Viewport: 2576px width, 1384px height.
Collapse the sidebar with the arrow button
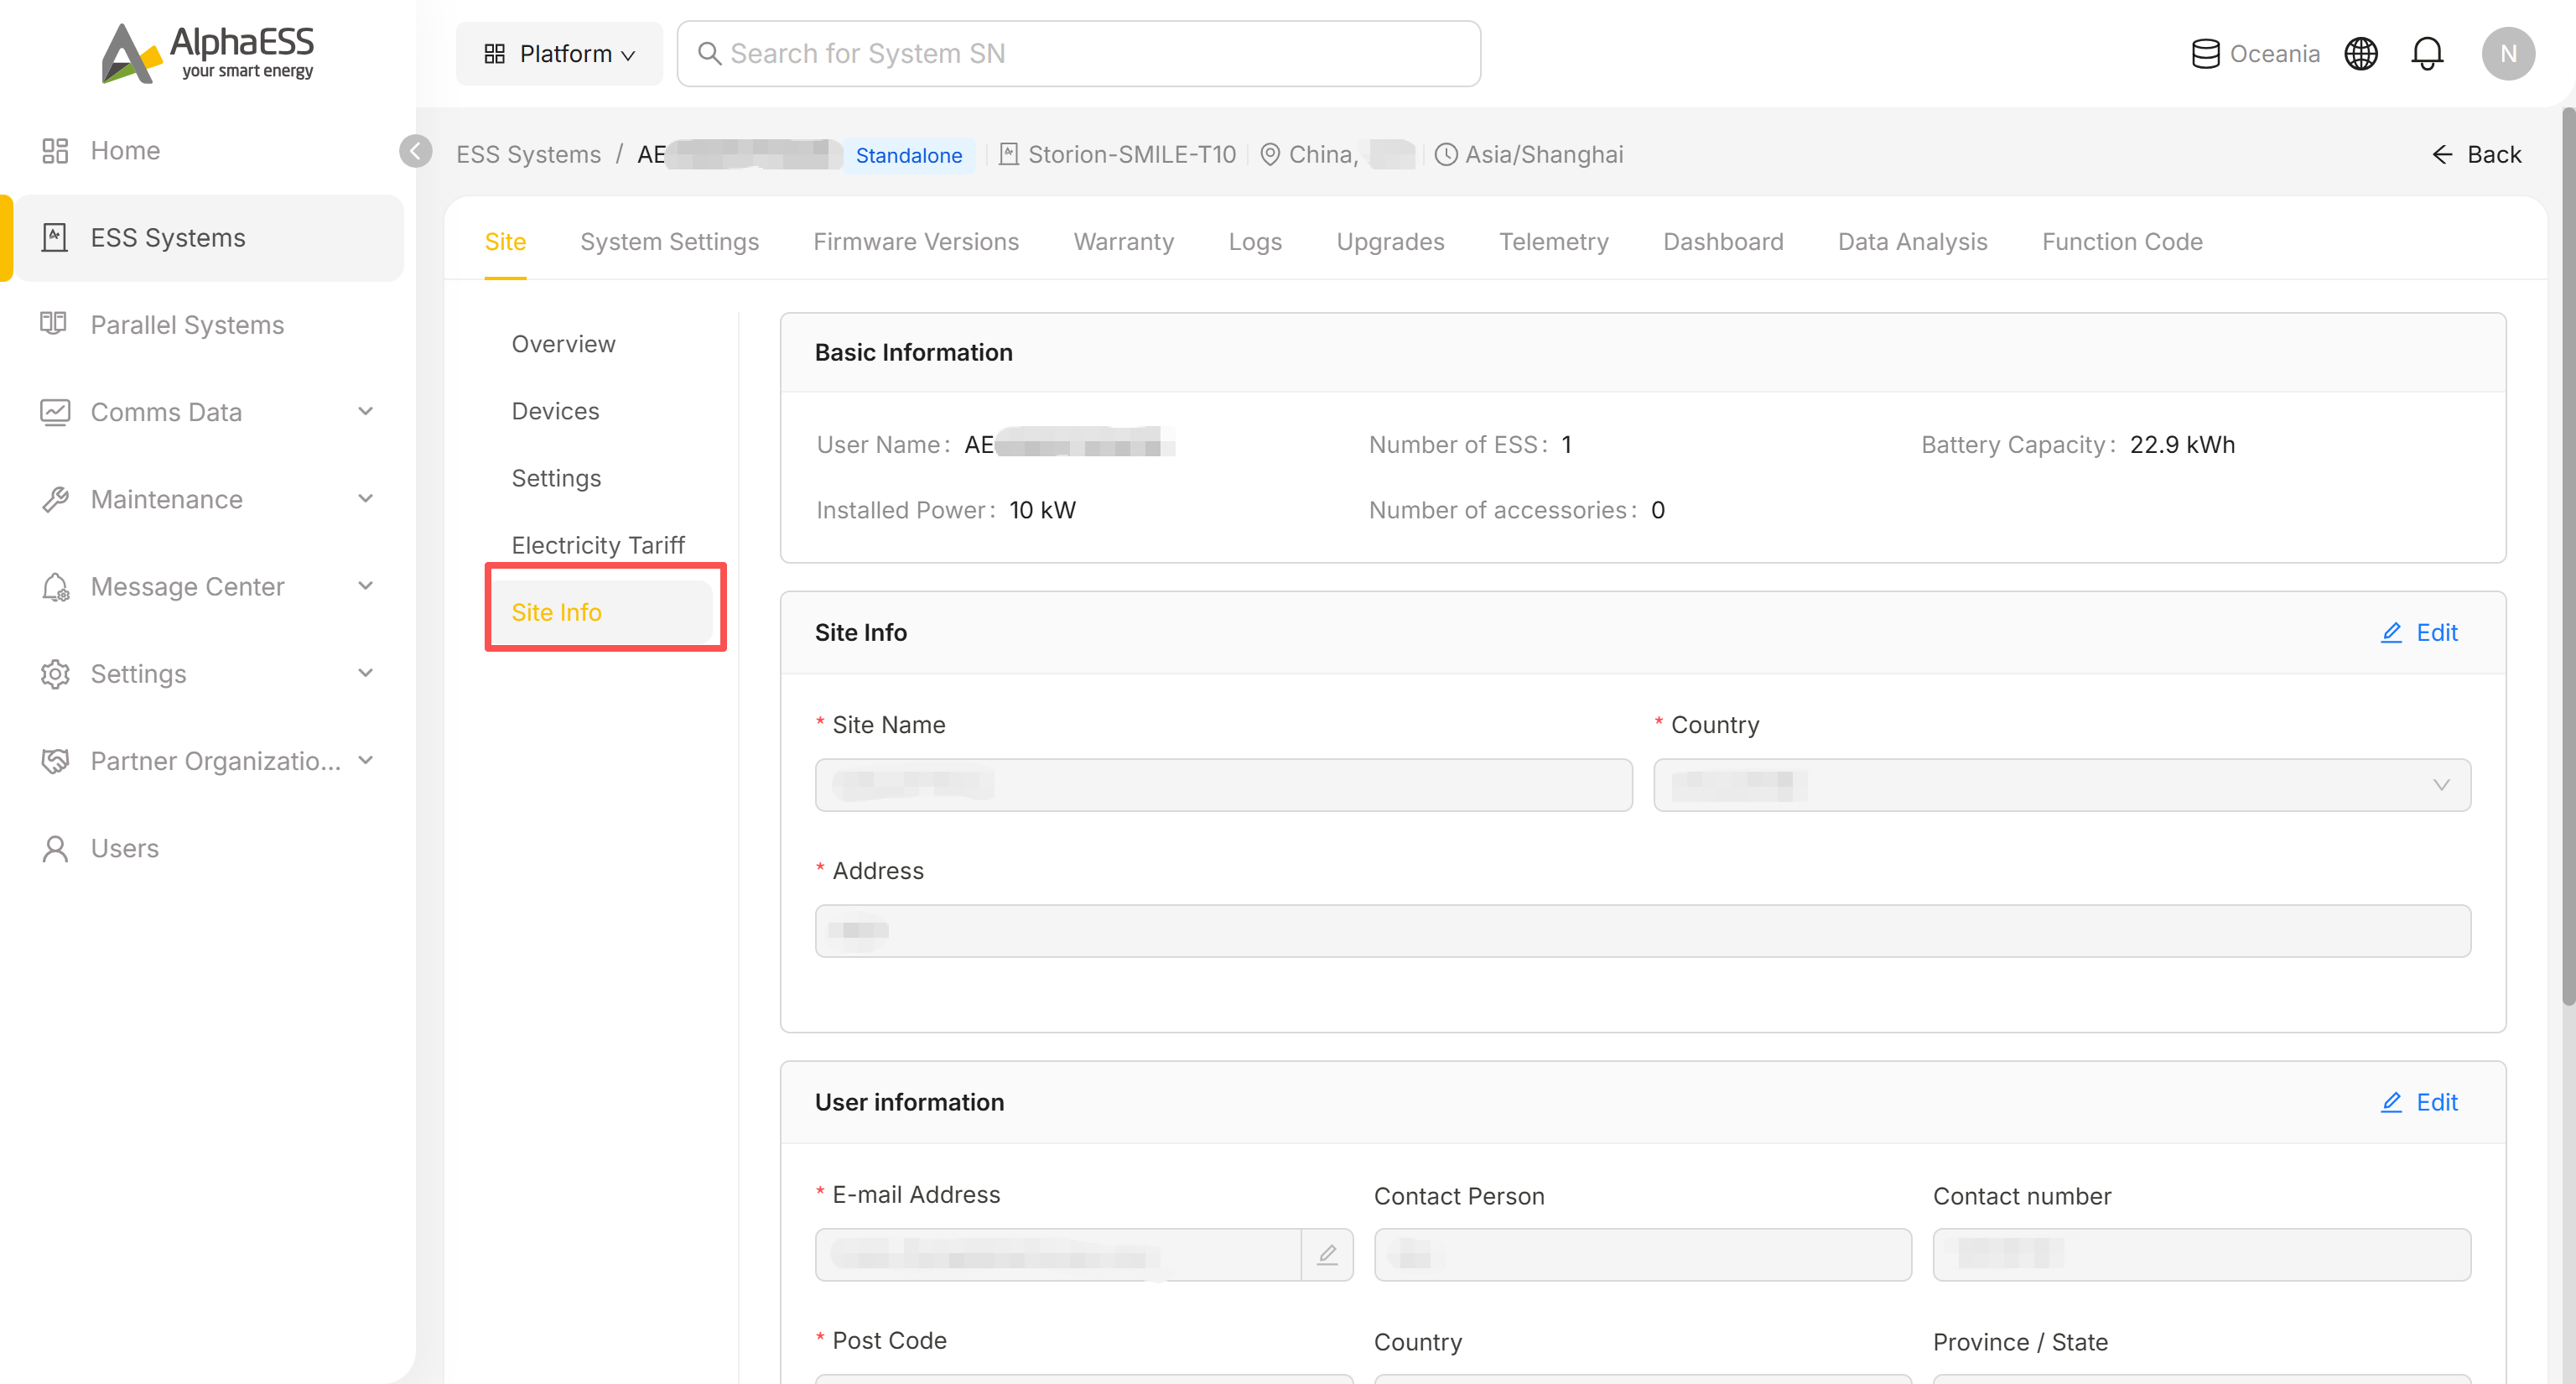[x=416, y=151]
